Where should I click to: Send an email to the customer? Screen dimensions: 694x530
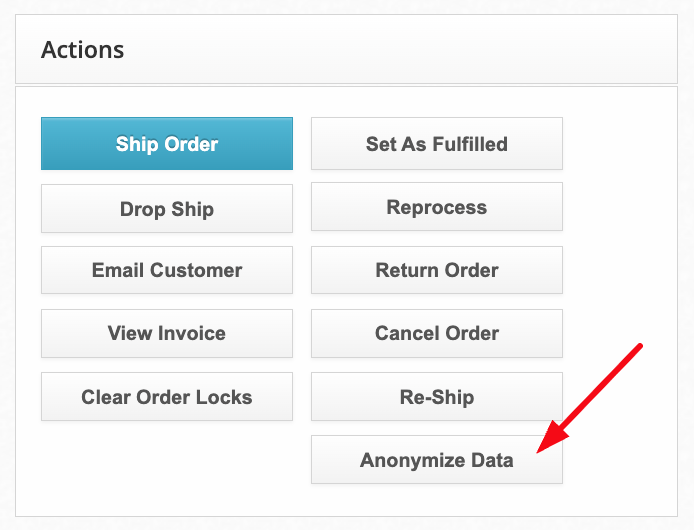167,270
